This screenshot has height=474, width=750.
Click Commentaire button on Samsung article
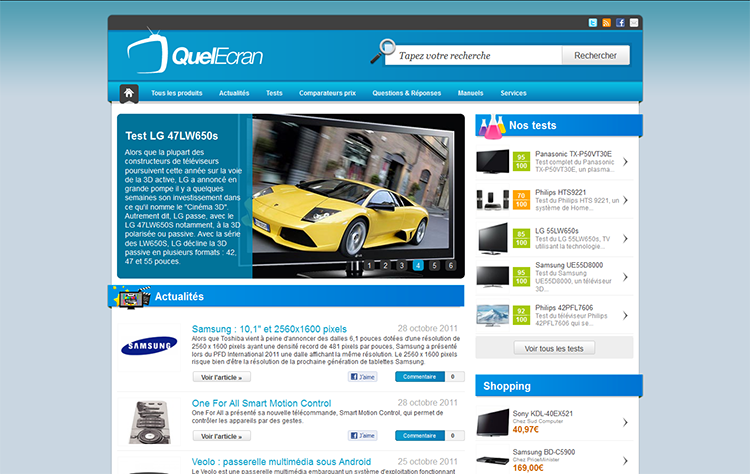tap(419, 377)
